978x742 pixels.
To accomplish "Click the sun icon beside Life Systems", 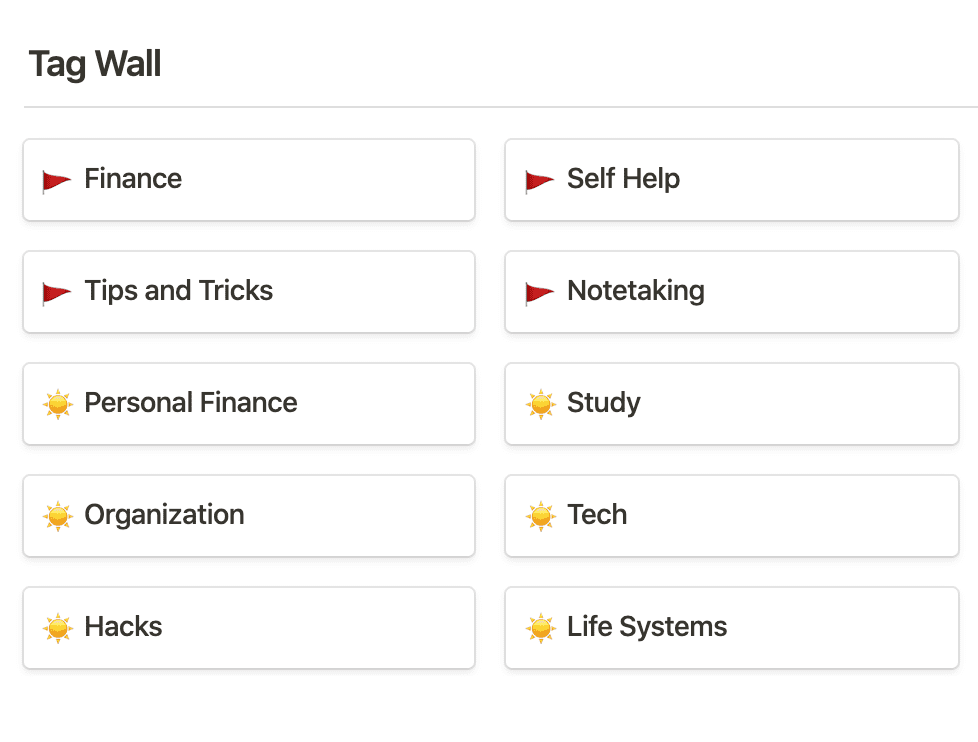I will click(541, 628).
